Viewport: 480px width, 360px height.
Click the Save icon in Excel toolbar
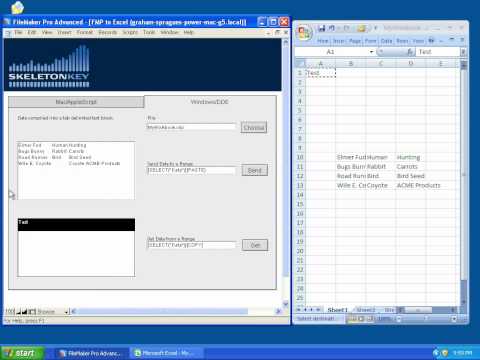point(322,29)
